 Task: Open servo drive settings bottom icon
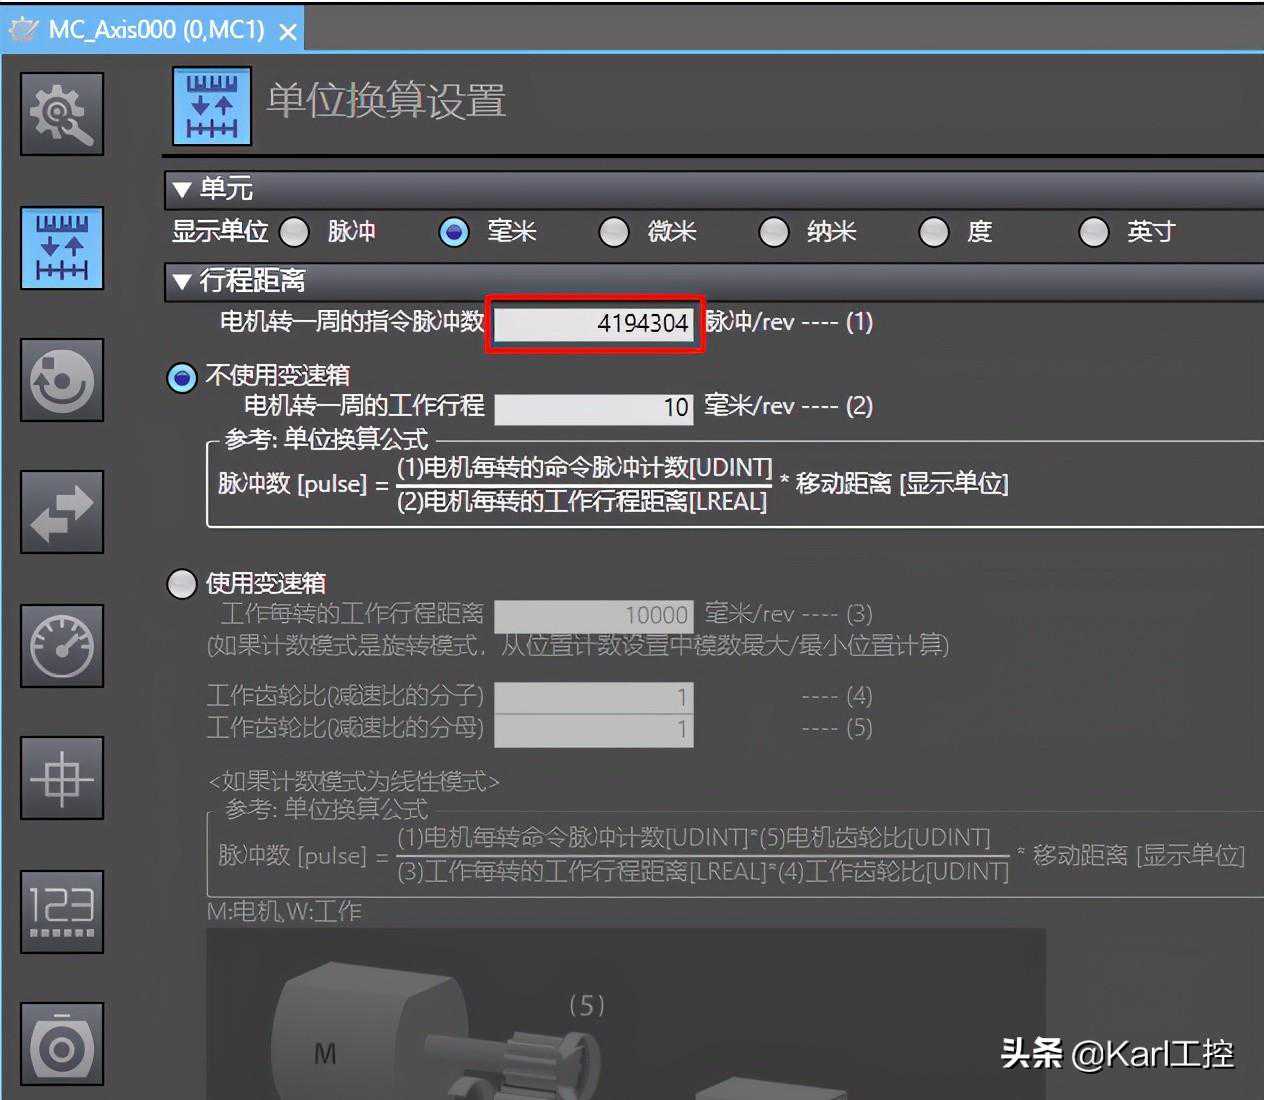[62, 1044]
